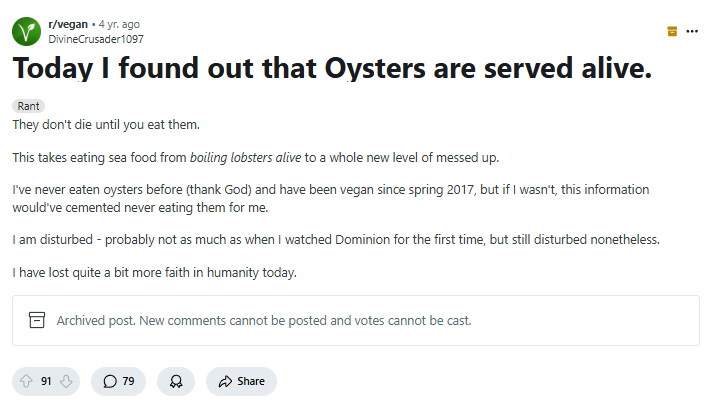This screenshot has height=410, width=705.
Task: Click the archive box icon in the notice banner
Action: pyautogui.click(x=37, y=321)
